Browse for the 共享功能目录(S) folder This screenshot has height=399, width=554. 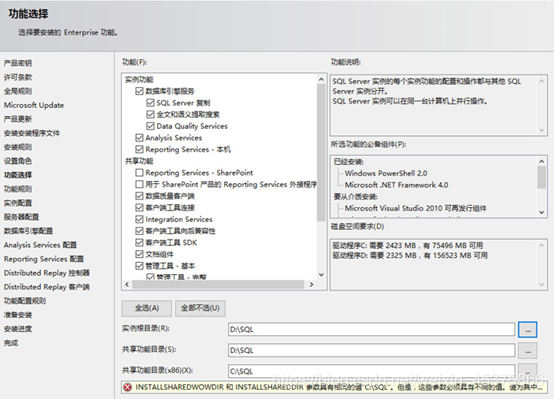point(528,351)
